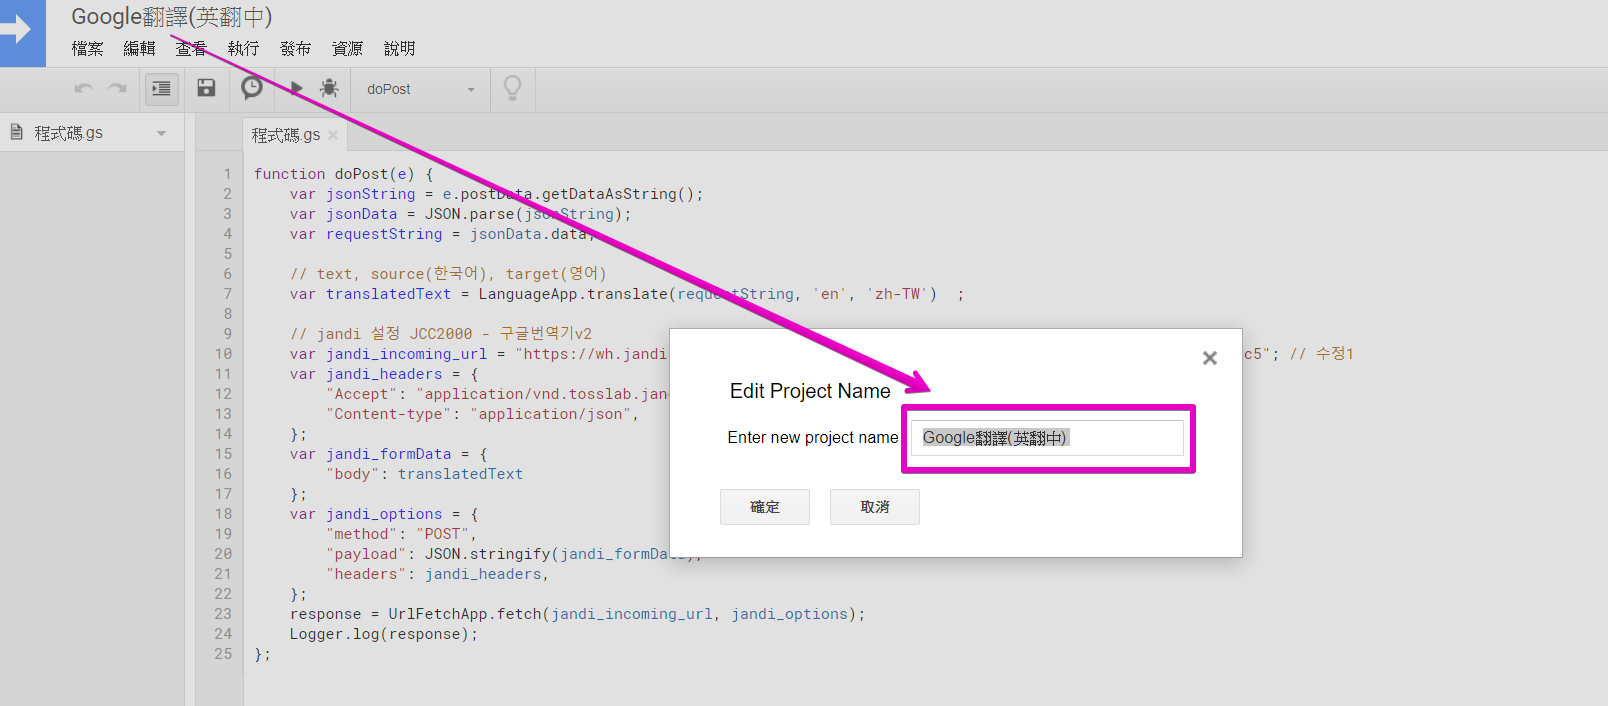Image resolution: width=1608 pixels, height=706 pixels.
Task: Click the 'var translatedText' code line
Action: (x=627, y=294)
